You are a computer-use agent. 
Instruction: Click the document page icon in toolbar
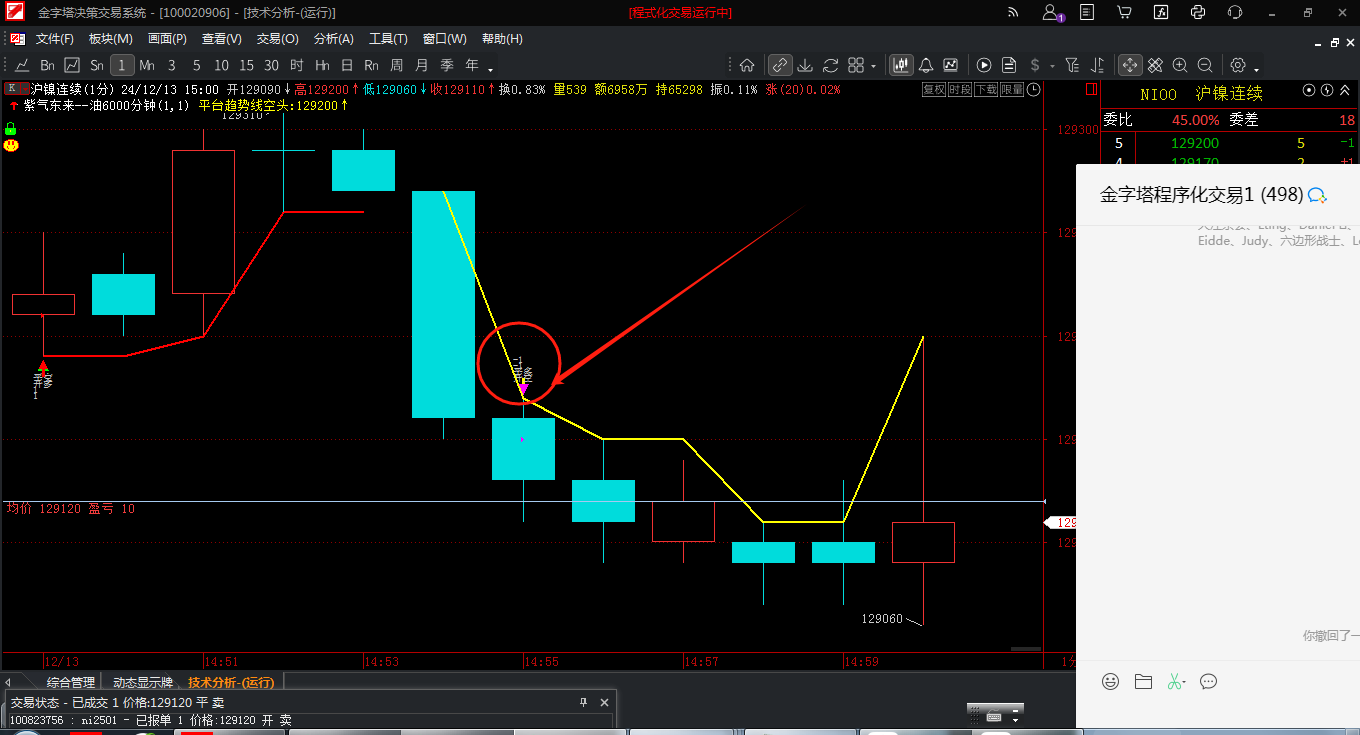point(1009,65)
